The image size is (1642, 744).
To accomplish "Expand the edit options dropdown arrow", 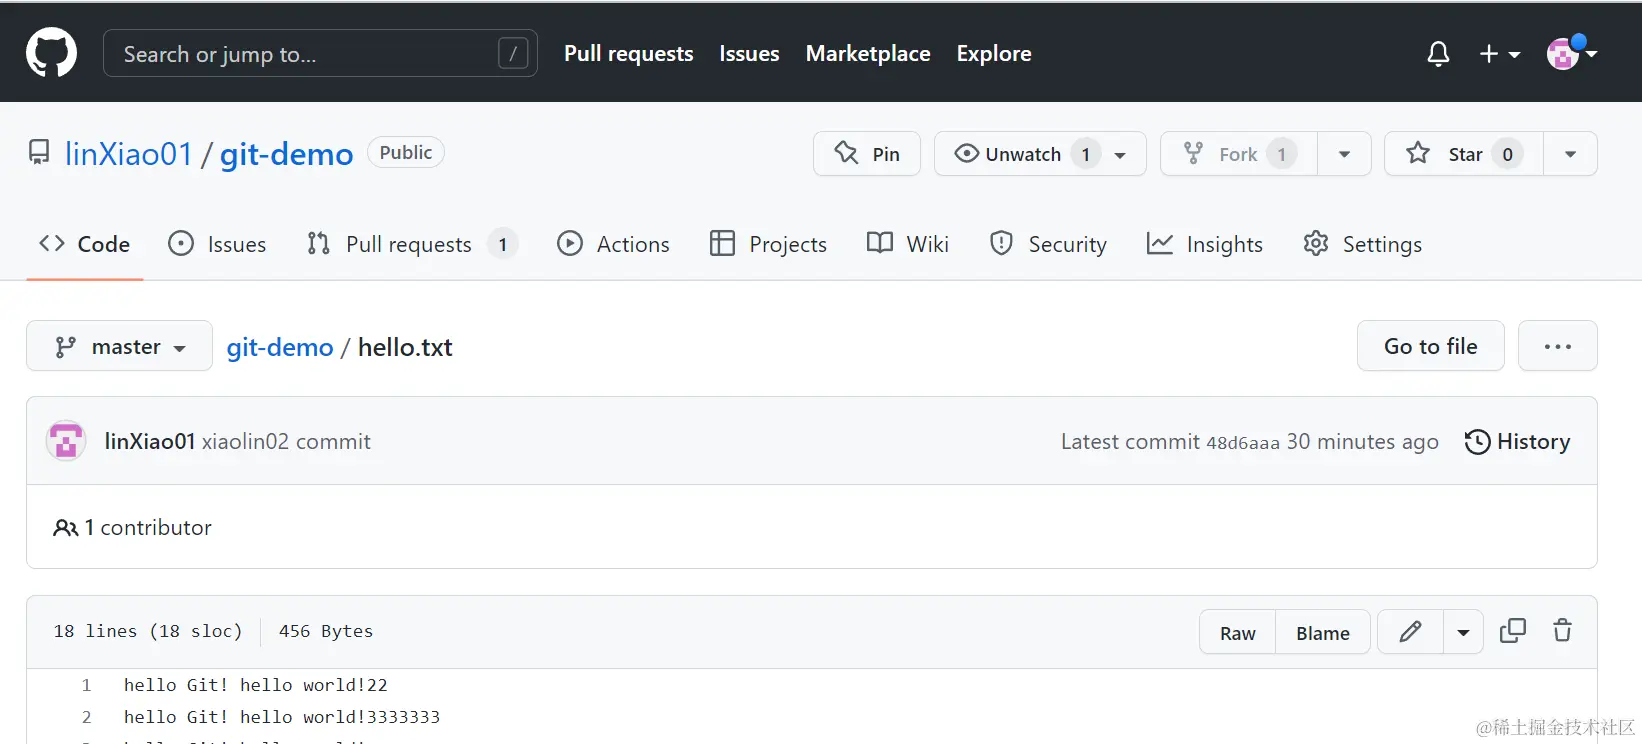I will pos(1463,632).
